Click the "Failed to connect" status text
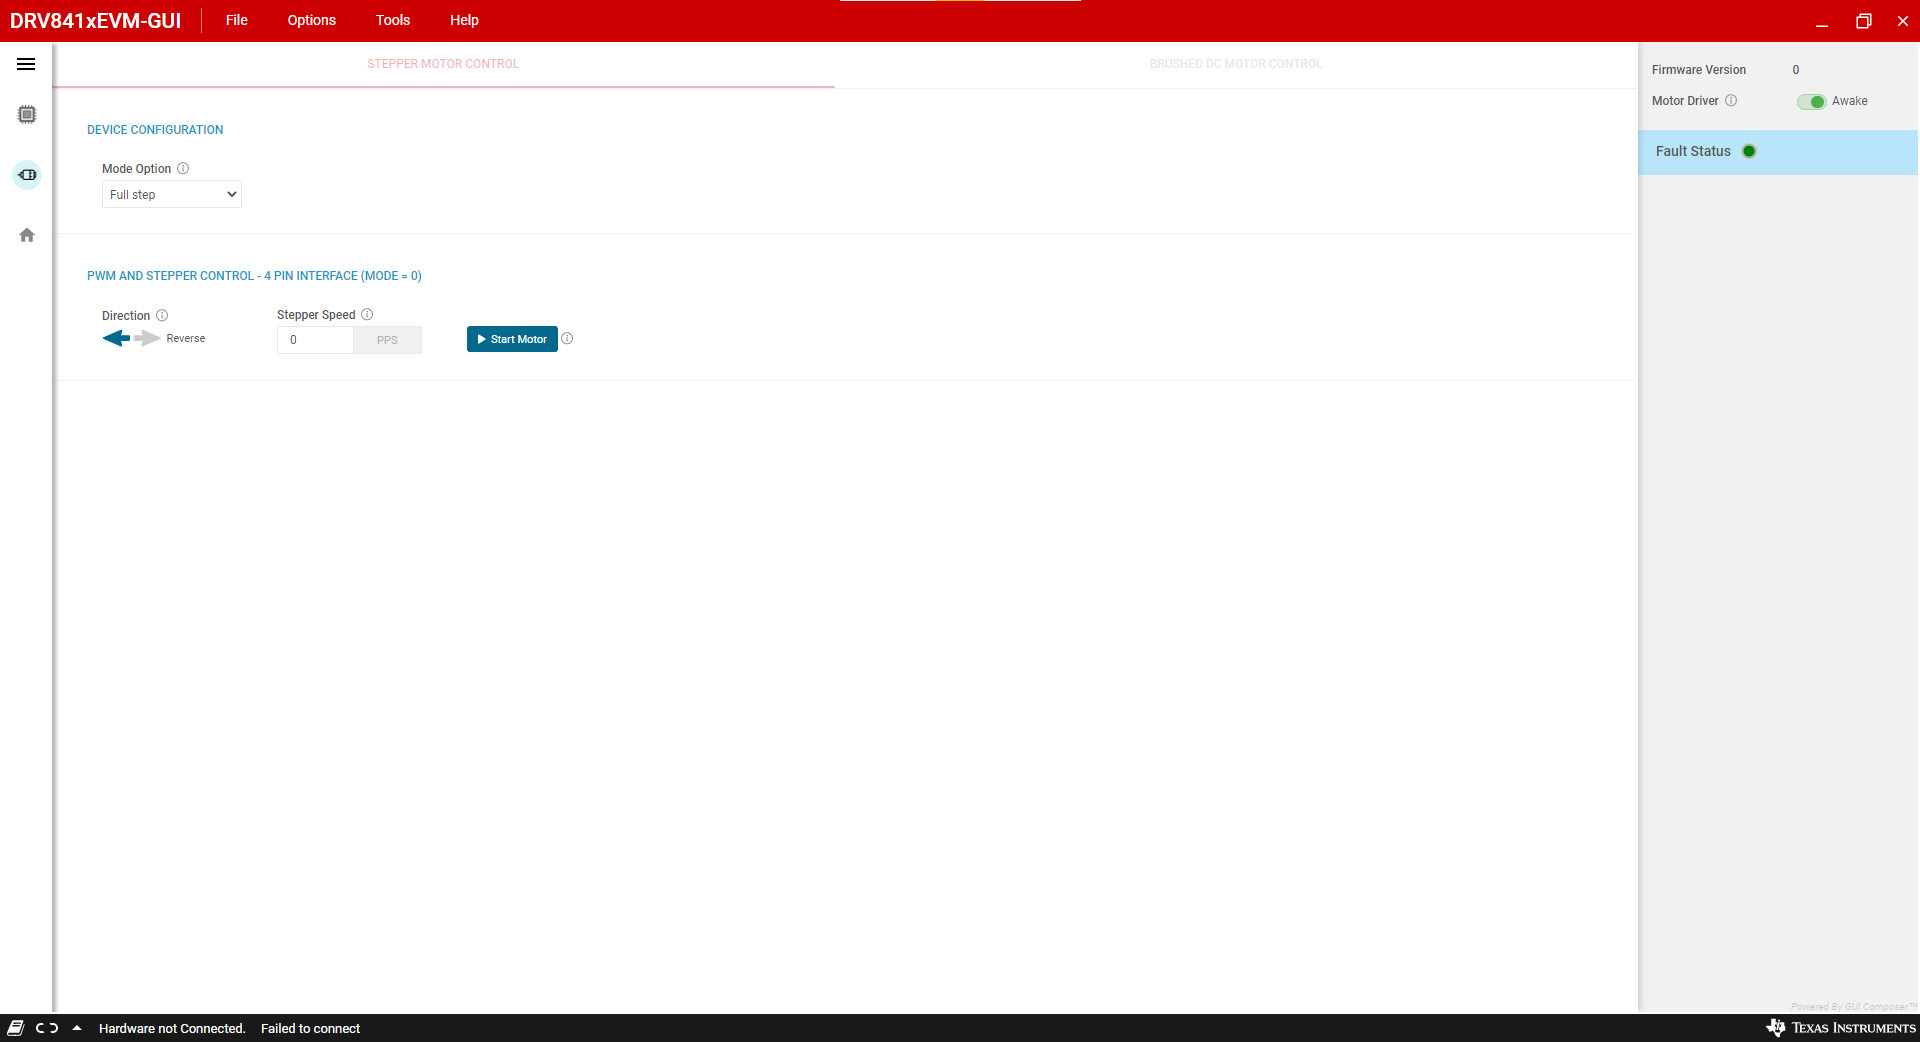Viewport: 1920px width, 1042px height. coord(310,1028)
